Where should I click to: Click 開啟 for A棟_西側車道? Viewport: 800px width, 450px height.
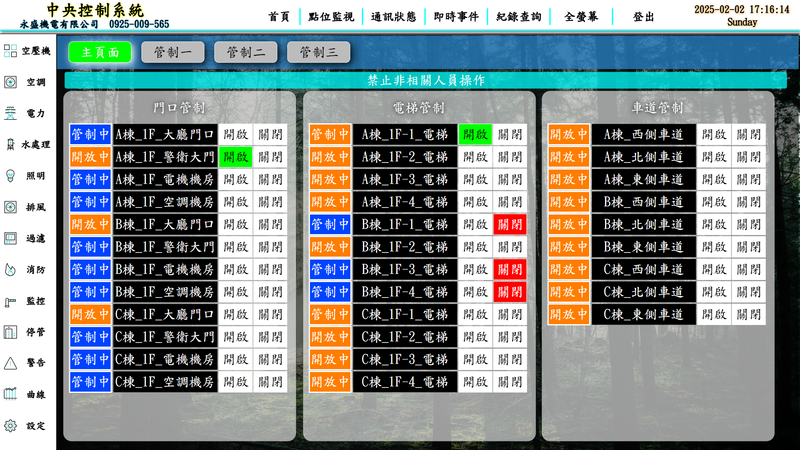tap(714, 135)
